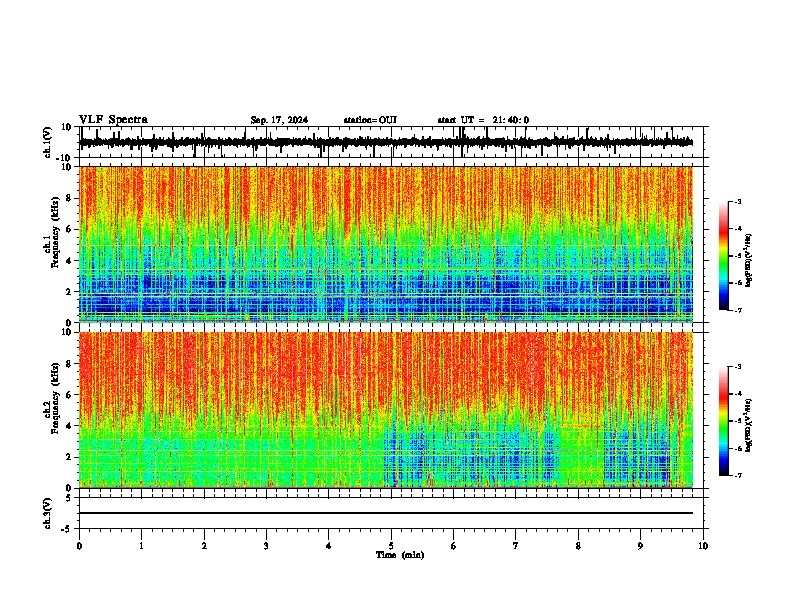Image resolution: width=792 pixels, height=612 pixels.
Task: Click the "6" tick on ch.1 frequency axis
Action: [69, 229]
